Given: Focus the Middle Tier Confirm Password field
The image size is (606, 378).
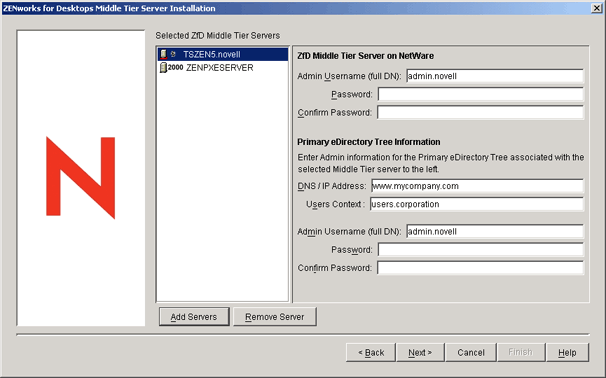Looking at the screenshot, I should pyautogui.click(x=480, y=112).
